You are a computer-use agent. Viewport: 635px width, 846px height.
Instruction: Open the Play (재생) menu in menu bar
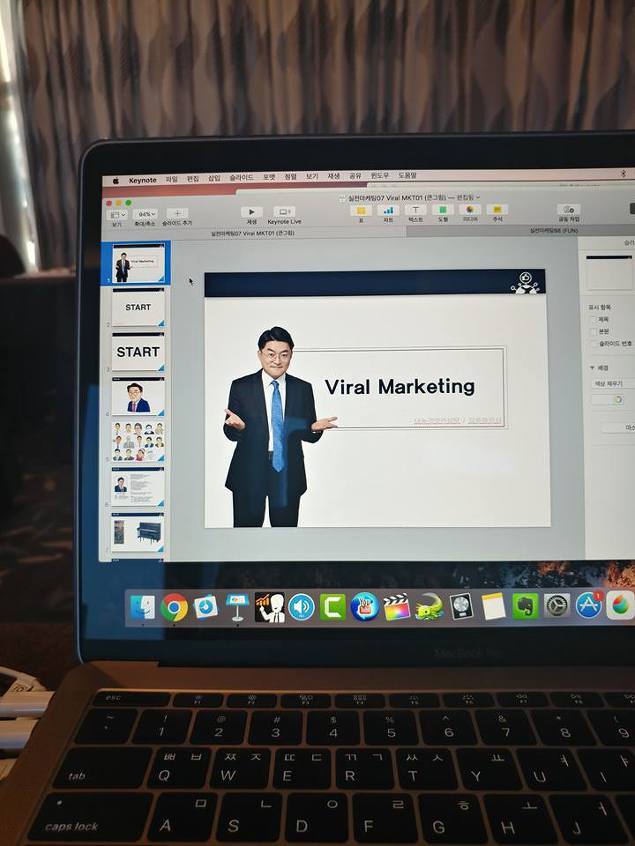click(x=334, y=176)
